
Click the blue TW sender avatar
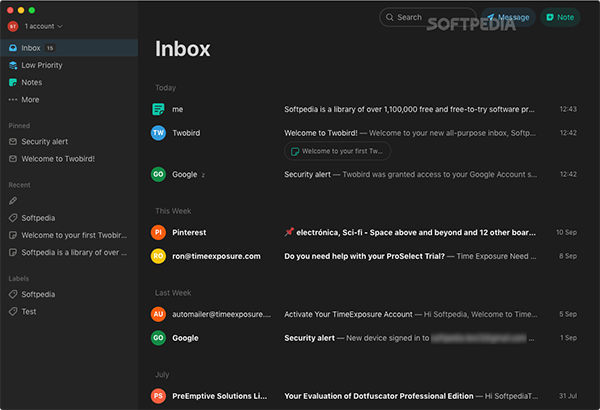(158, 133)
